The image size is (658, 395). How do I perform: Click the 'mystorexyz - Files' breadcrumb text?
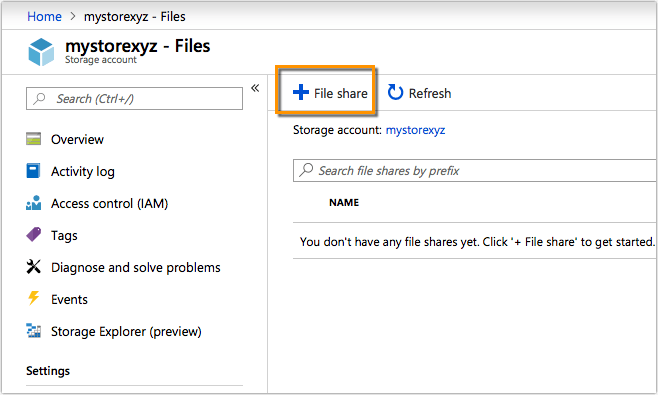coord(135,16)
